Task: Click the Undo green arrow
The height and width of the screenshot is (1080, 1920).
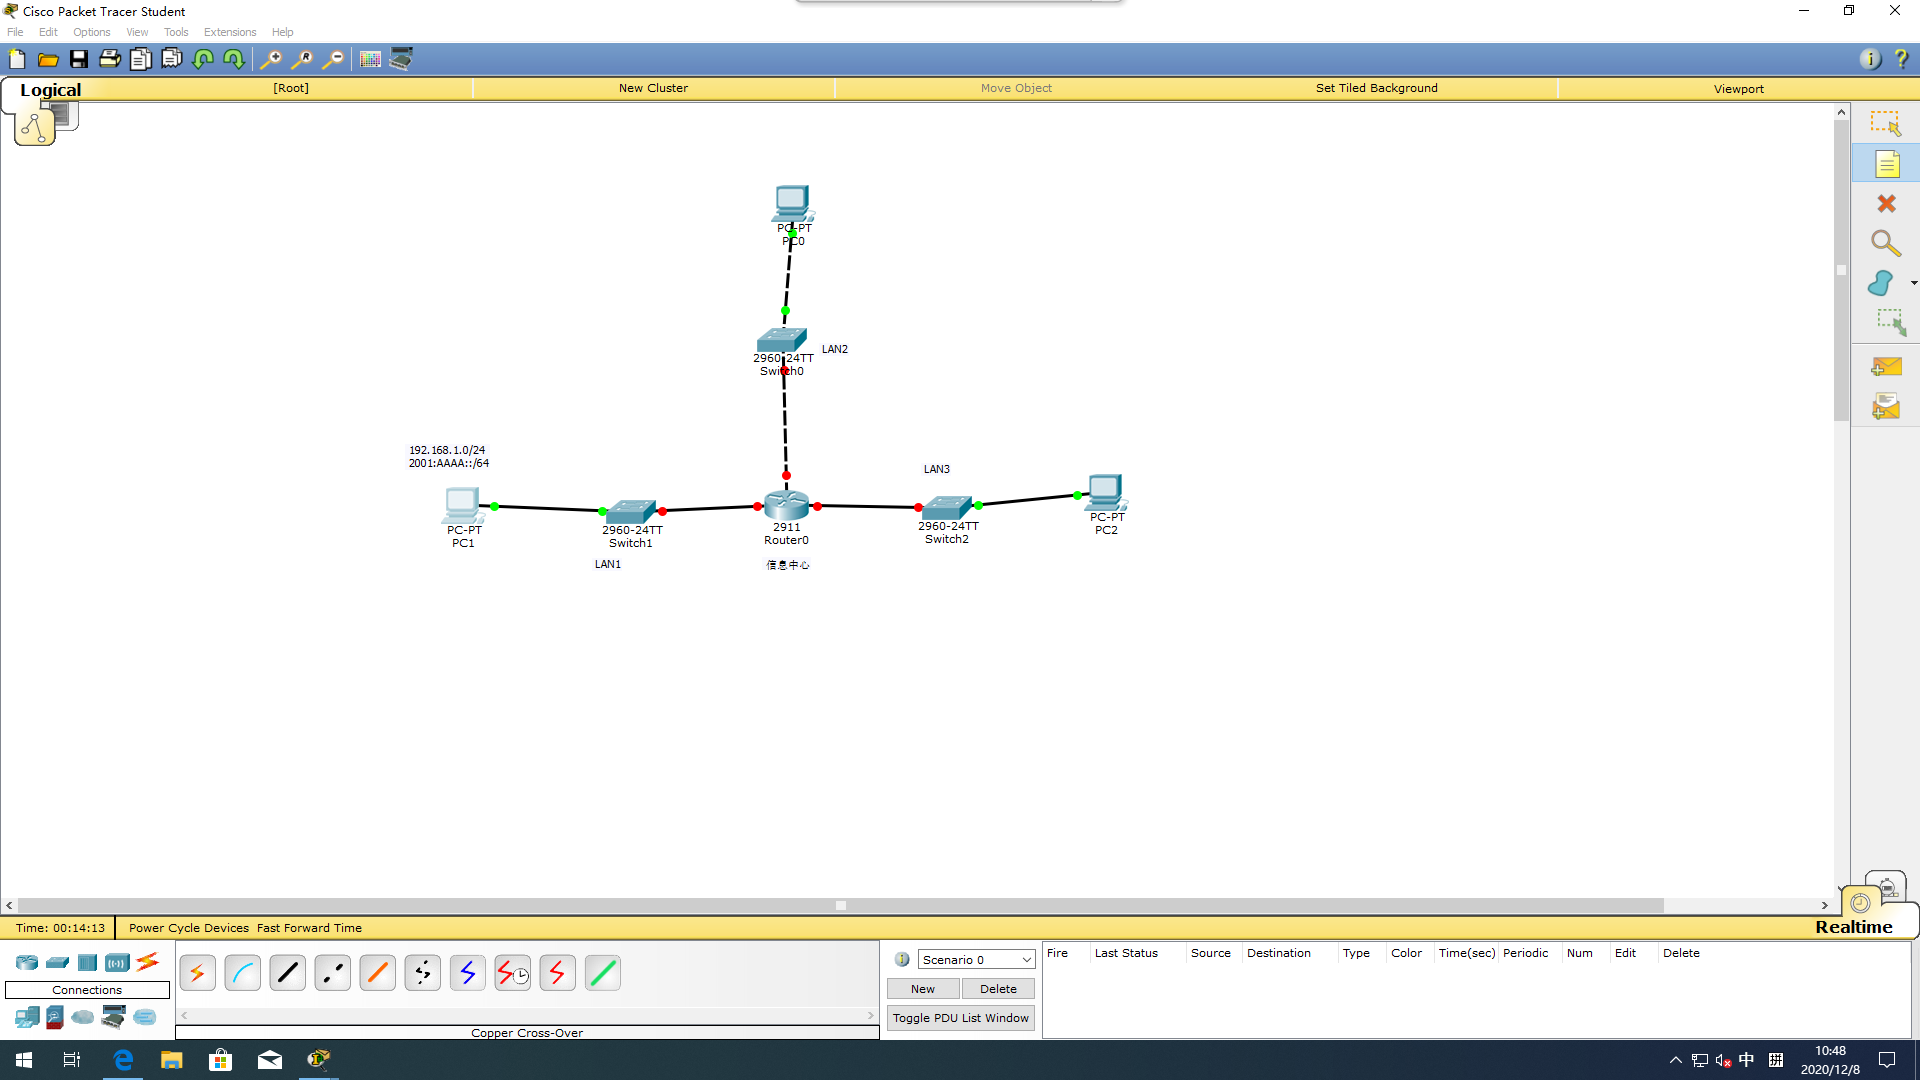Action: click(x=203, y=59)
